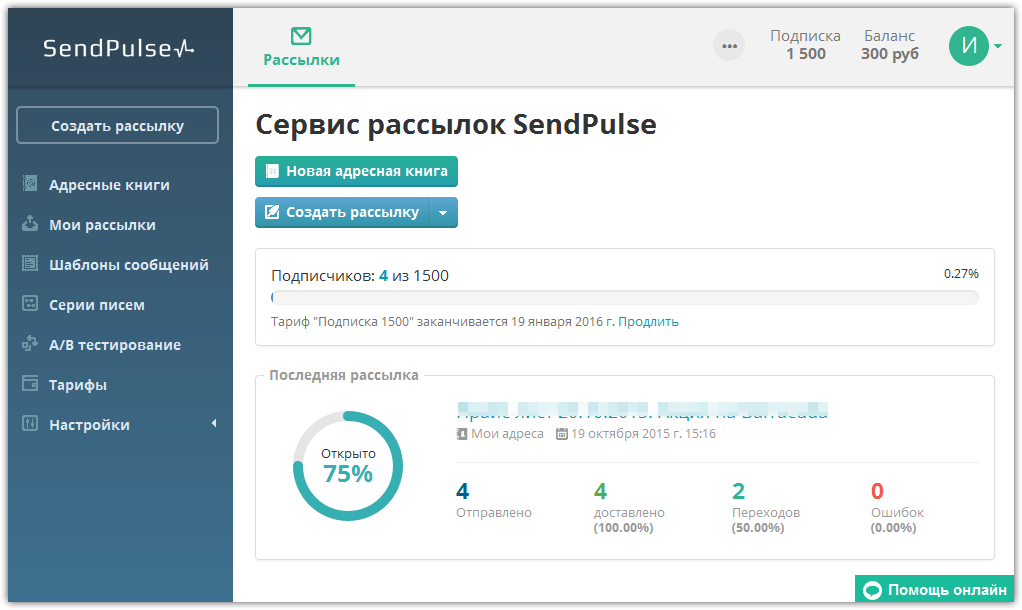
Task: Click sidebar Создать рассылку button
Action: coord(117,125)
